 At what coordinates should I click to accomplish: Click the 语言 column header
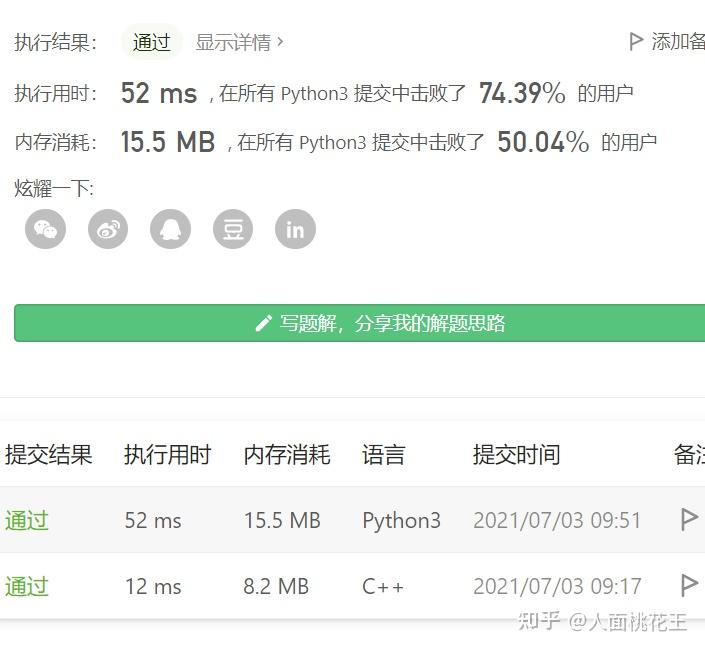tap(384, 454)
